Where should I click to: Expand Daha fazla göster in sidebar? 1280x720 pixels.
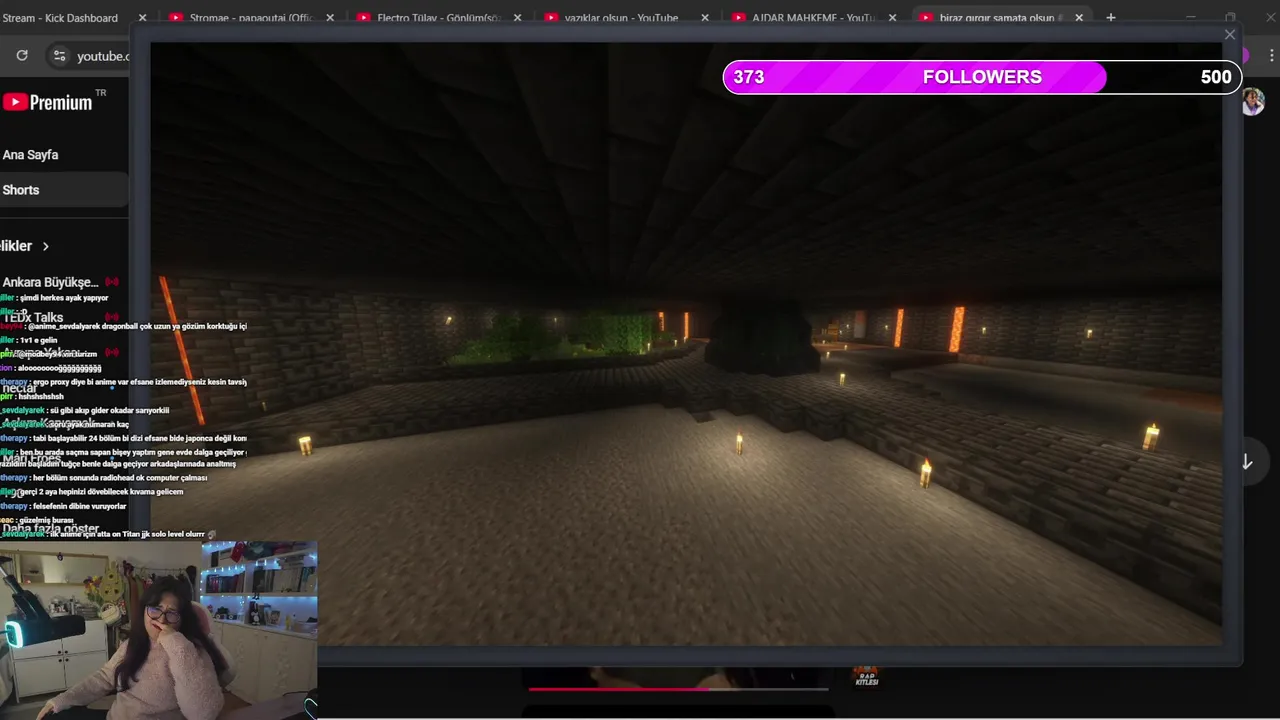[50, 528]
